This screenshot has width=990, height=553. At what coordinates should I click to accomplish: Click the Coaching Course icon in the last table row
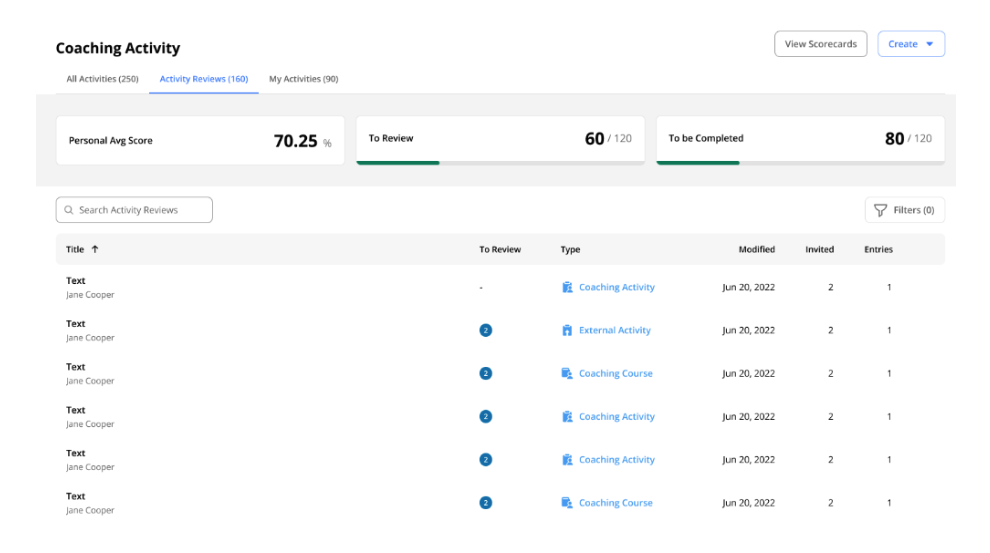pyautogui.click(x=567, y=503)
